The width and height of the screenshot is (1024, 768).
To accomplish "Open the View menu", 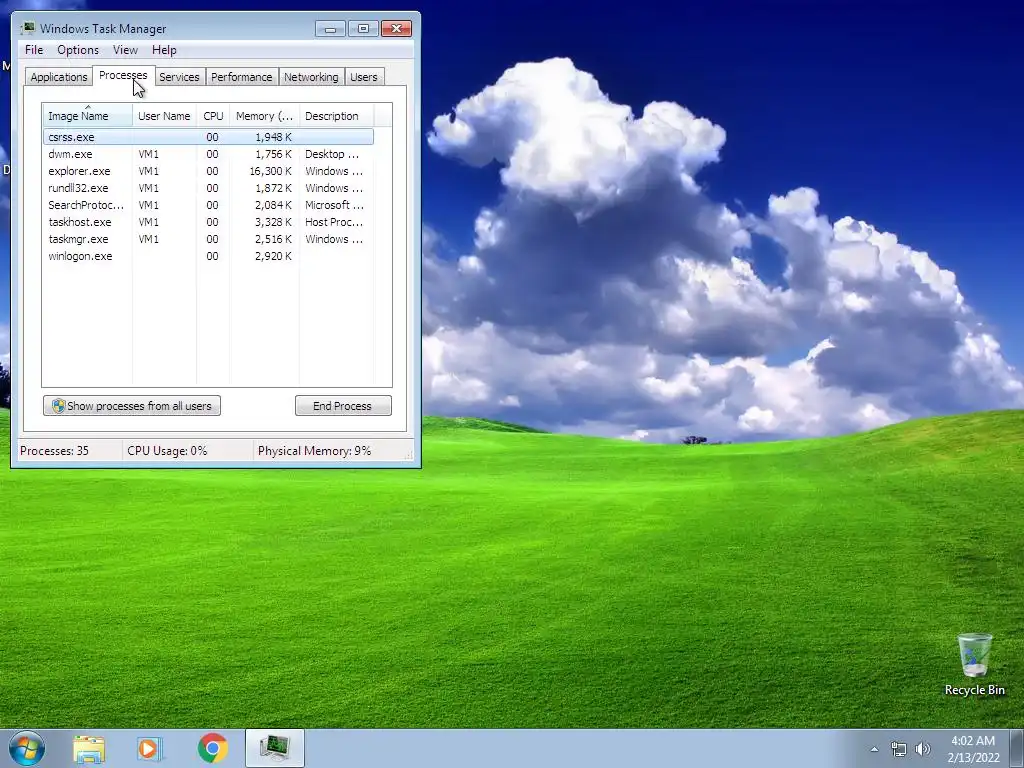I will (125, 50).
